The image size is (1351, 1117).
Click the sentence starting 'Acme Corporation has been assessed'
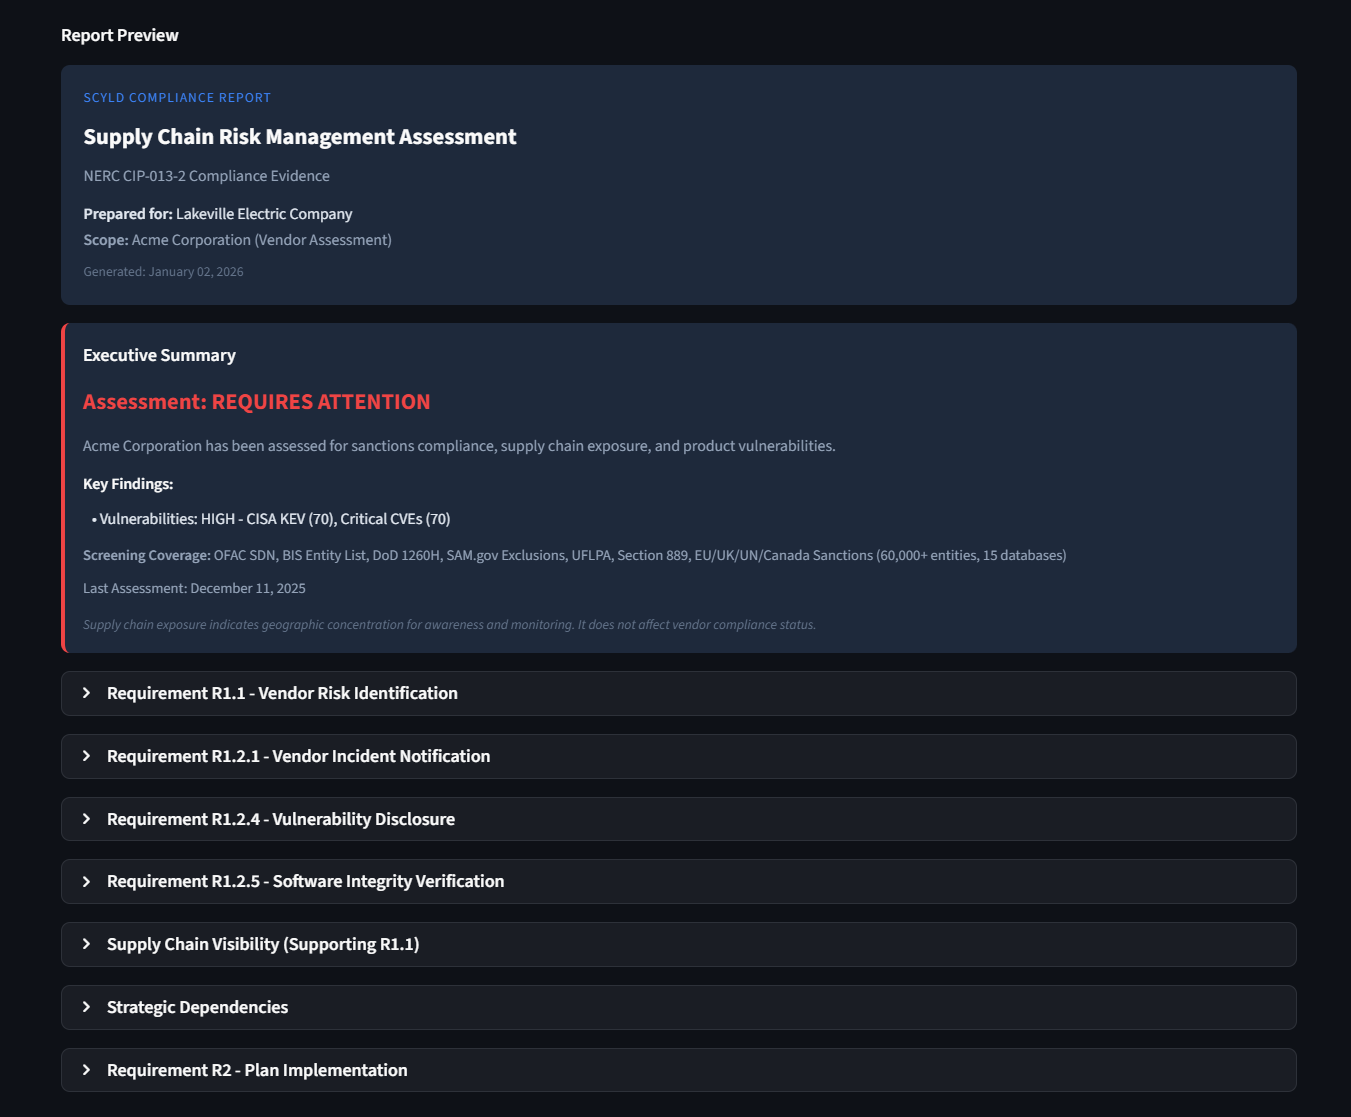459,446
